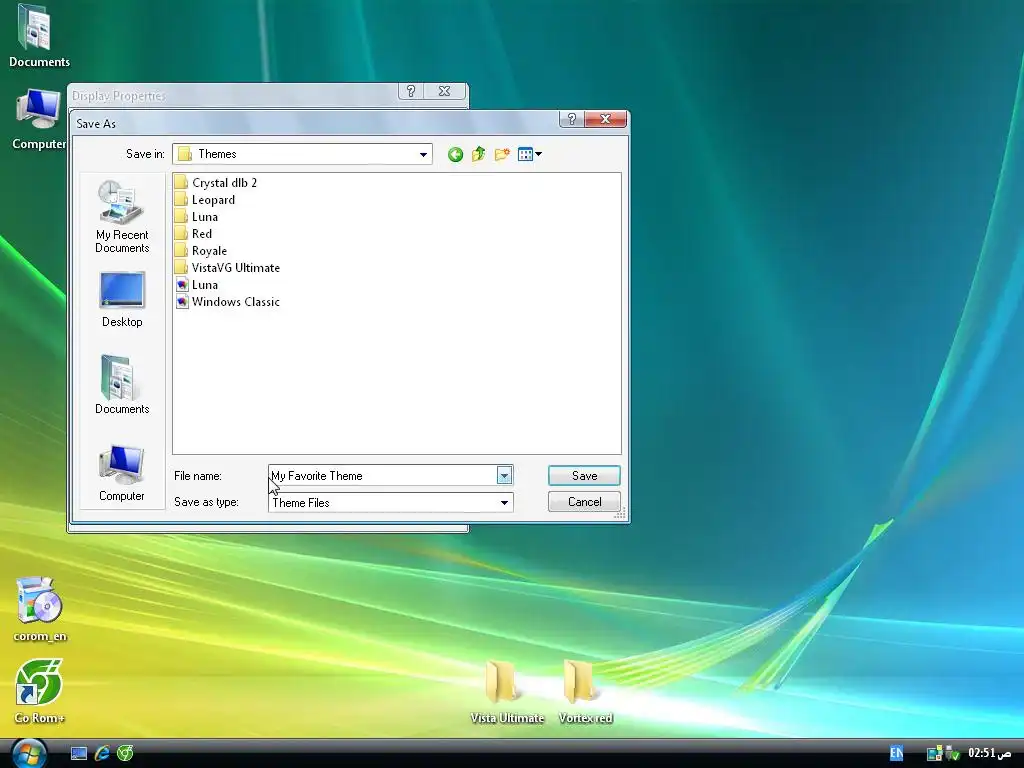
Task: Click the taskbar clock
Action: pos(990,753)
